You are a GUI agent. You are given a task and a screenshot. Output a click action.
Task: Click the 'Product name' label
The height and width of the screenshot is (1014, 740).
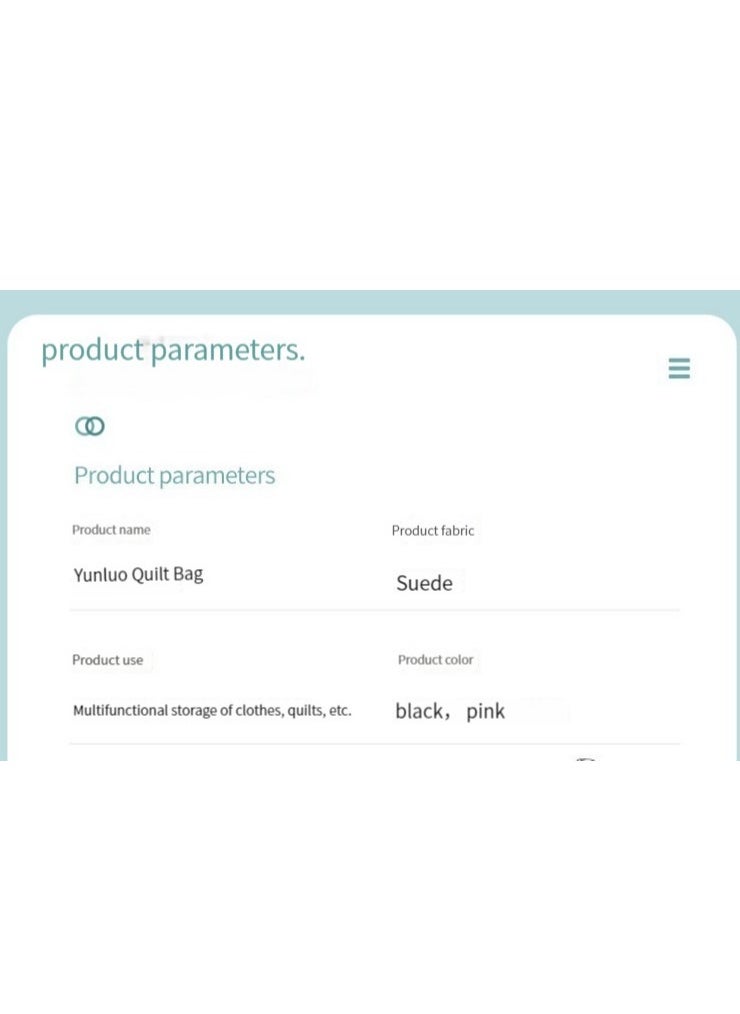[x=111, y=530]
